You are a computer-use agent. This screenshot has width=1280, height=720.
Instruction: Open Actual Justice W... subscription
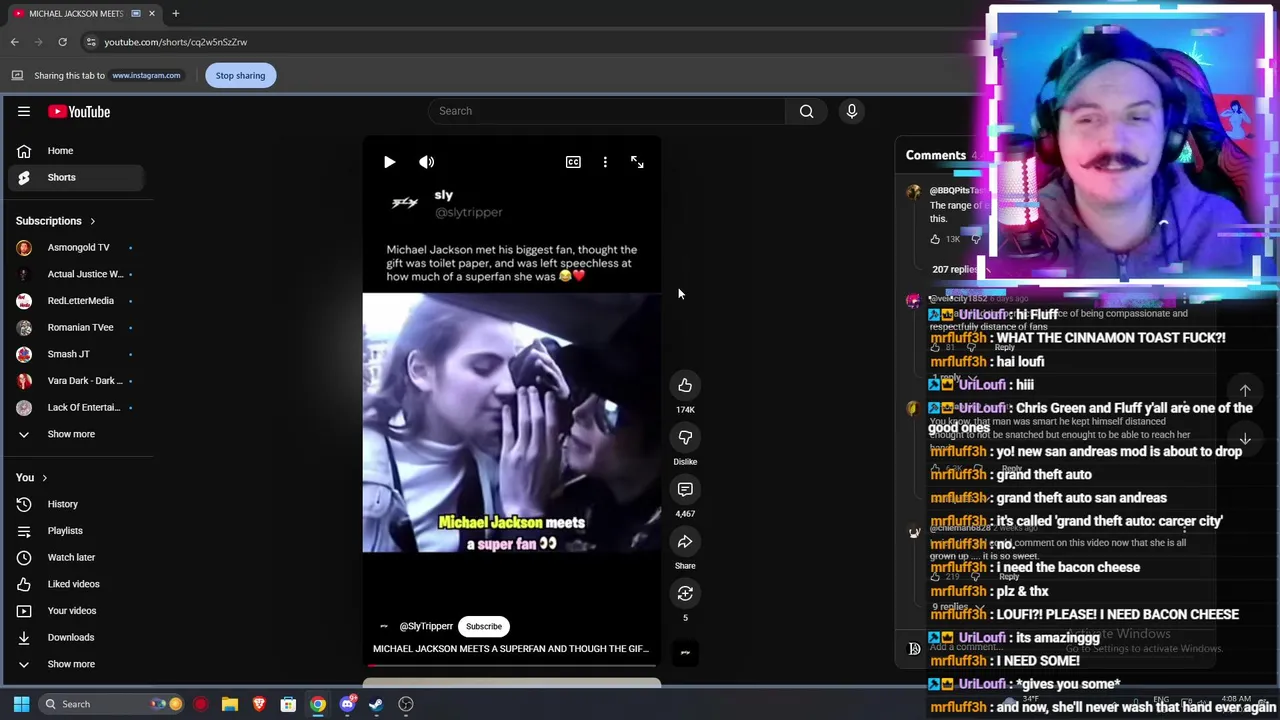[76, 274]
